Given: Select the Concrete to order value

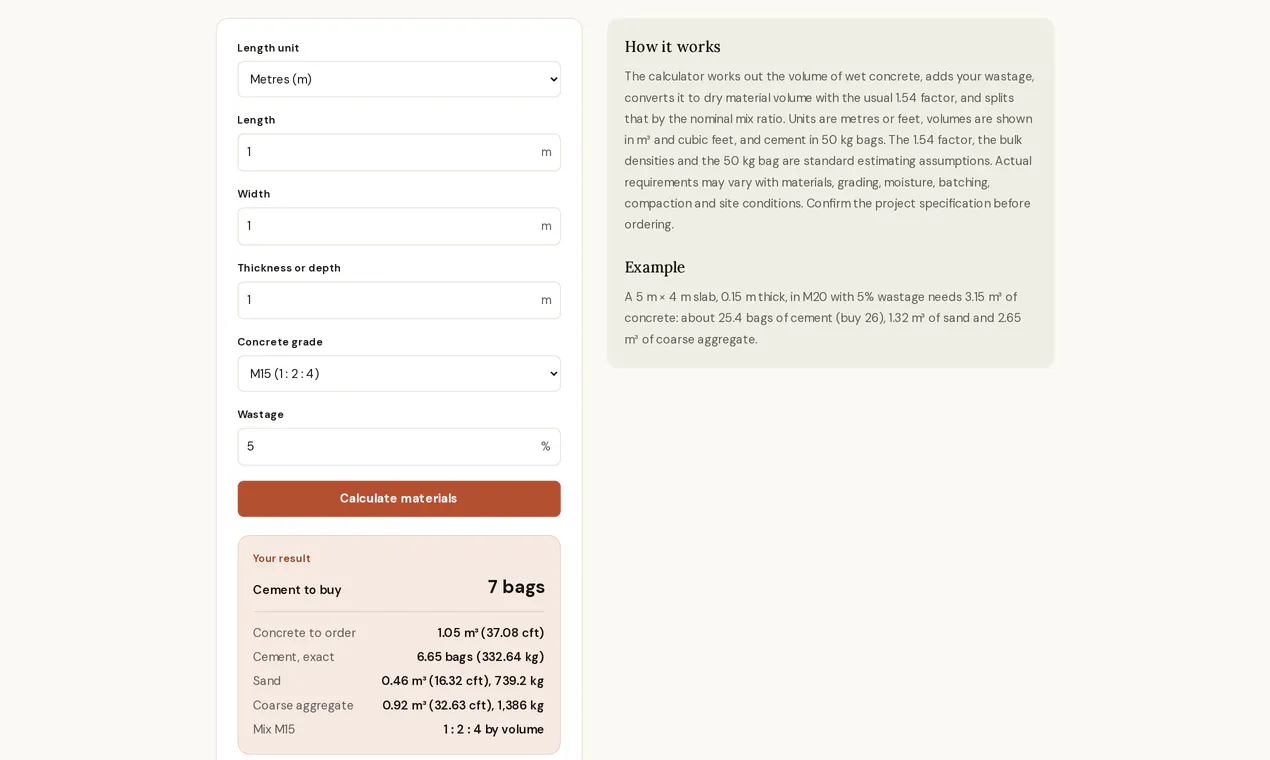Looking at the screenshot, I should click(x=490, y=633).
